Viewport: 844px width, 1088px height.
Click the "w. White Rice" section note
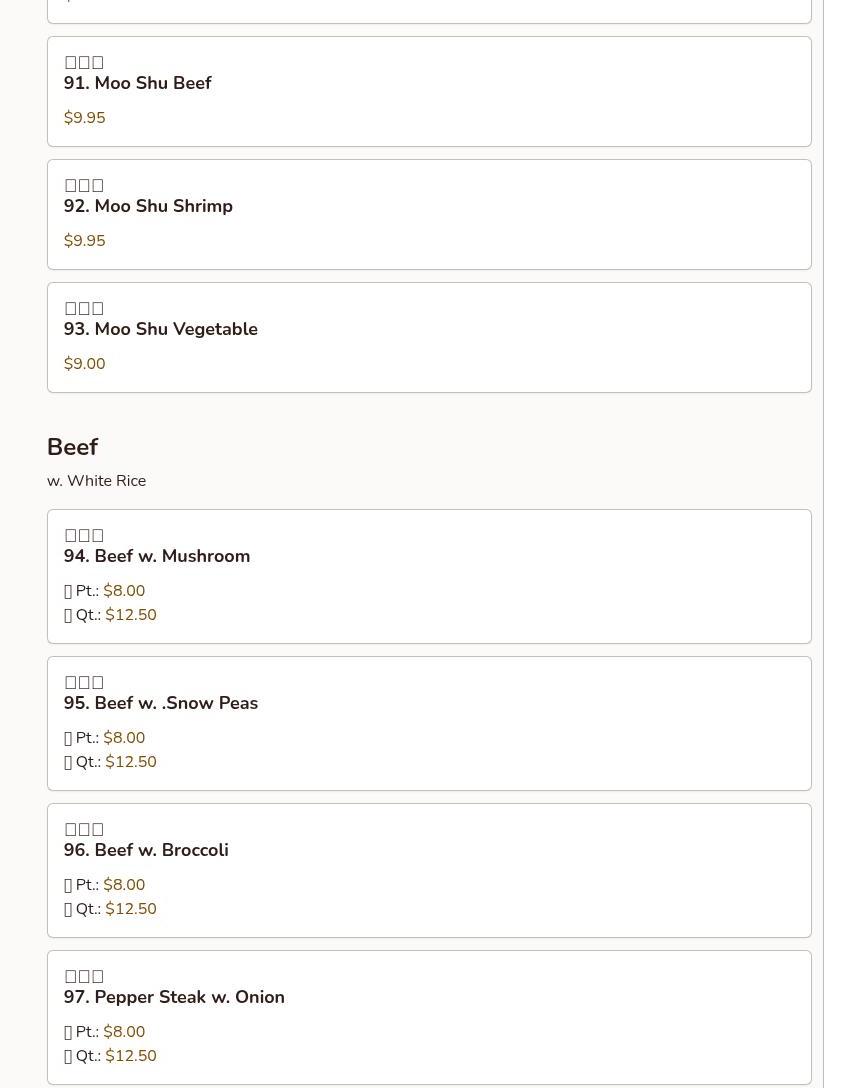[96, 481]
